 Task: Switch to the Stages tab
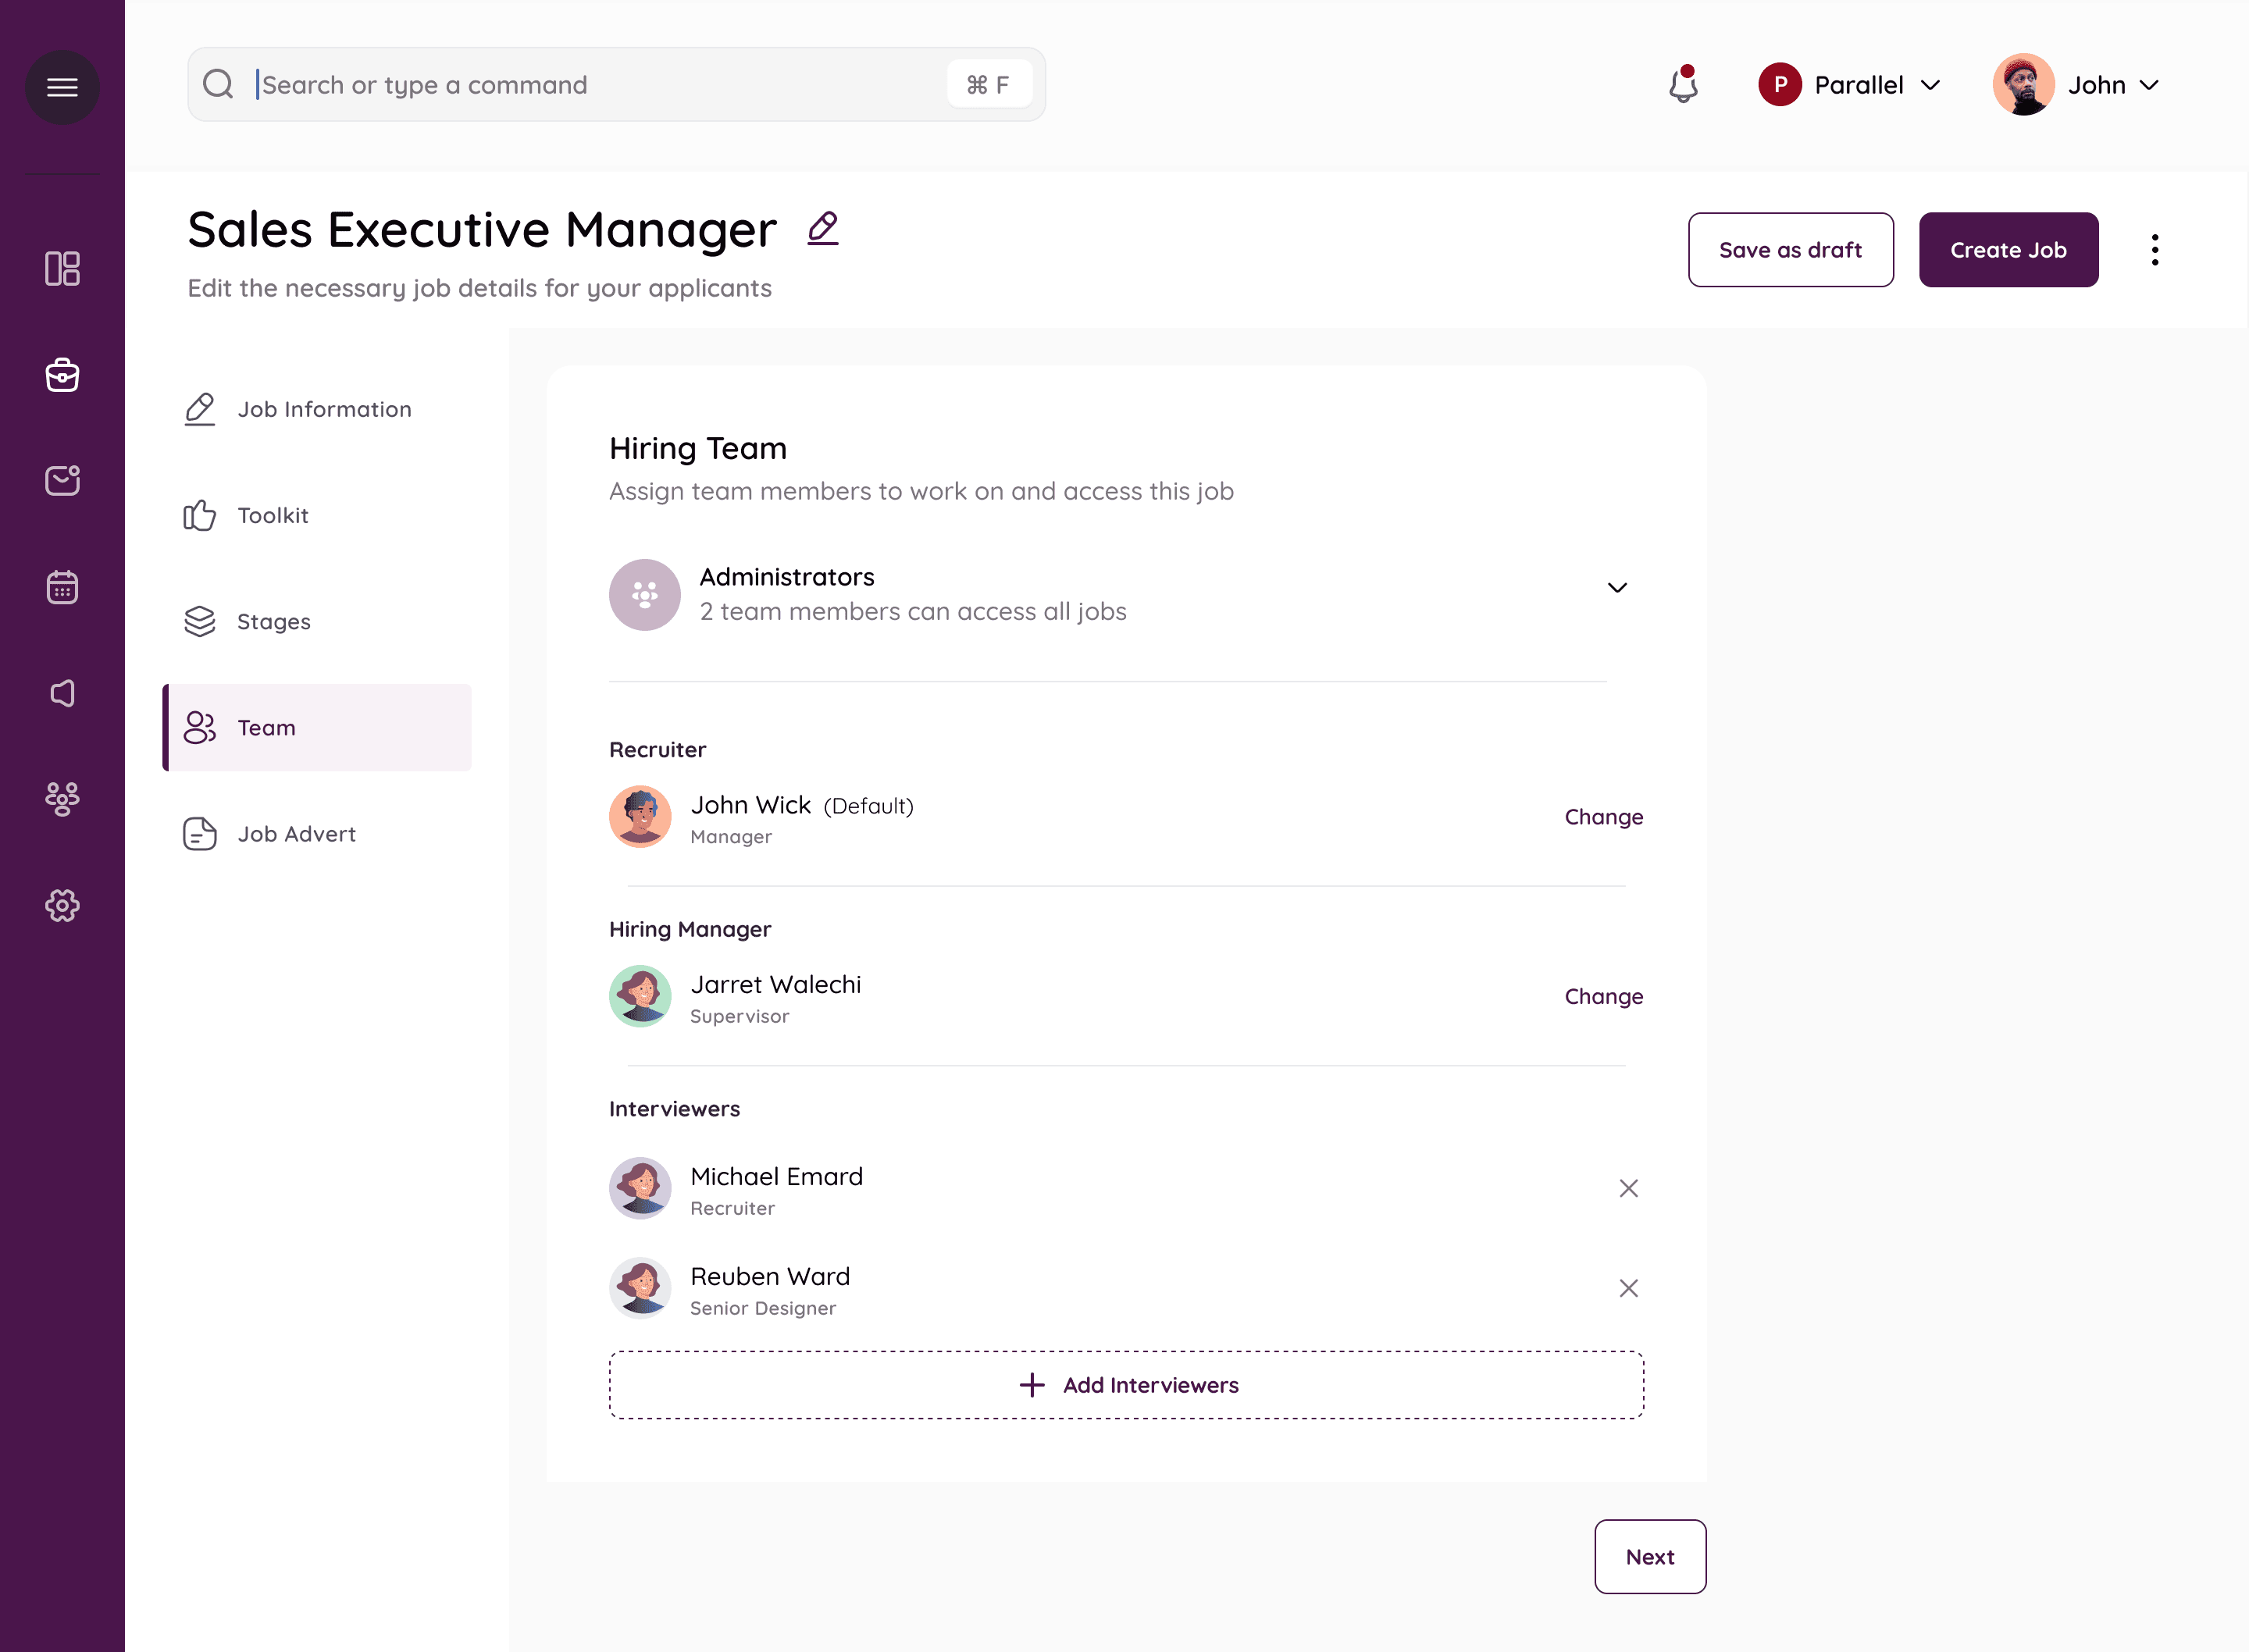point(273,622)
